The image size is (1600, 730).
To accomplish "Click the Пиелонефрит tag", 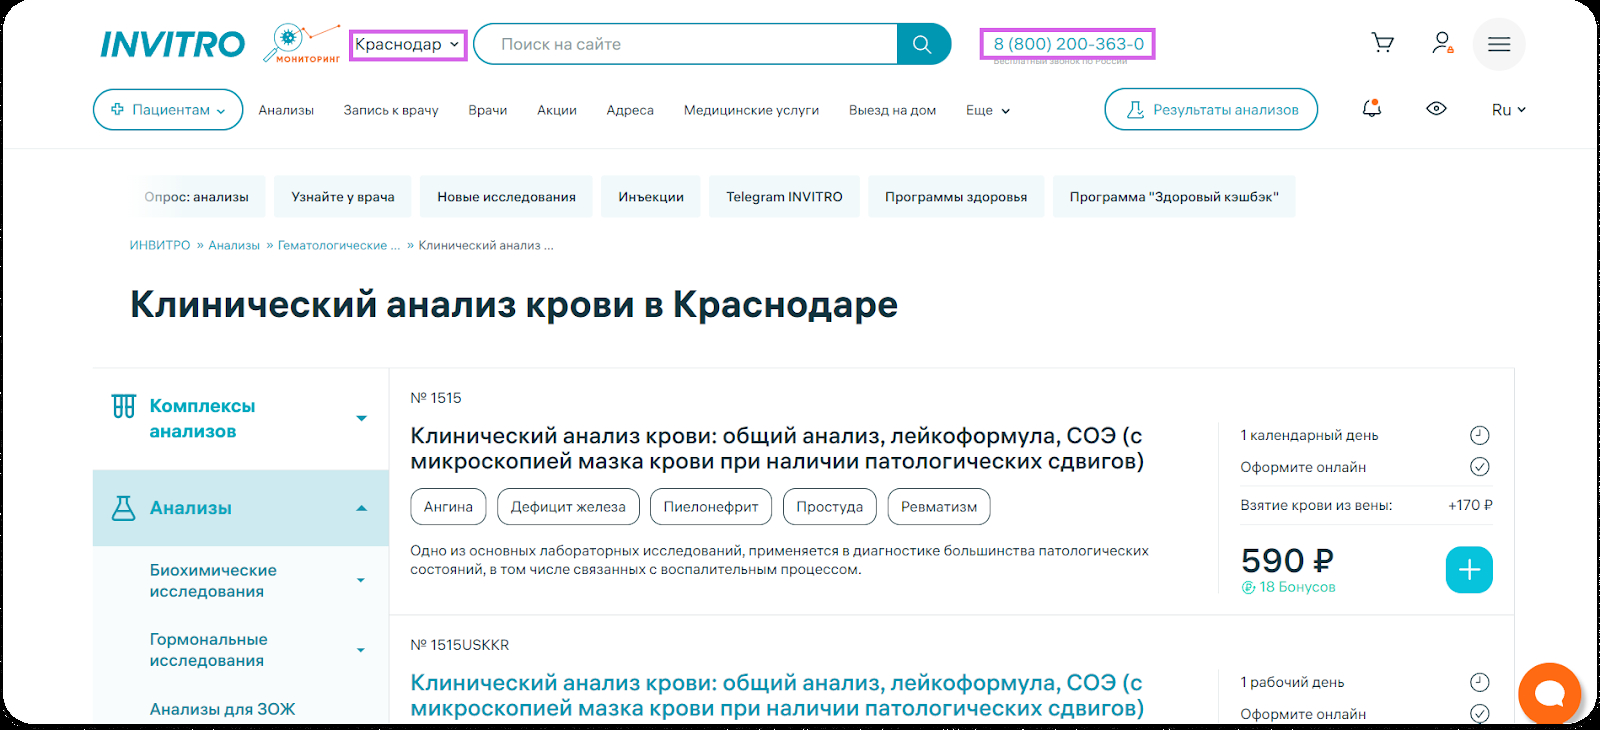I will [x=711, y=507].
